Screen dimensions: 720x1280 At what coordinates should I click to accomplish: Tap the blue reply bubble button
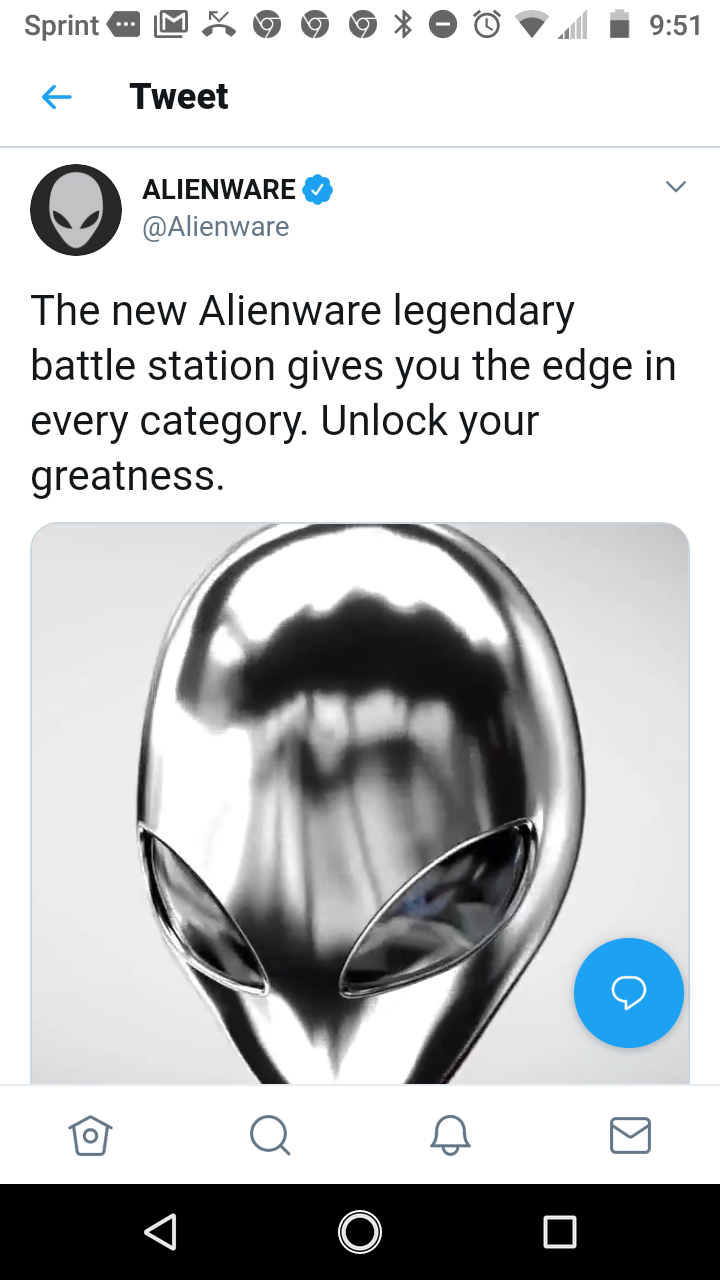pos(629,993)
